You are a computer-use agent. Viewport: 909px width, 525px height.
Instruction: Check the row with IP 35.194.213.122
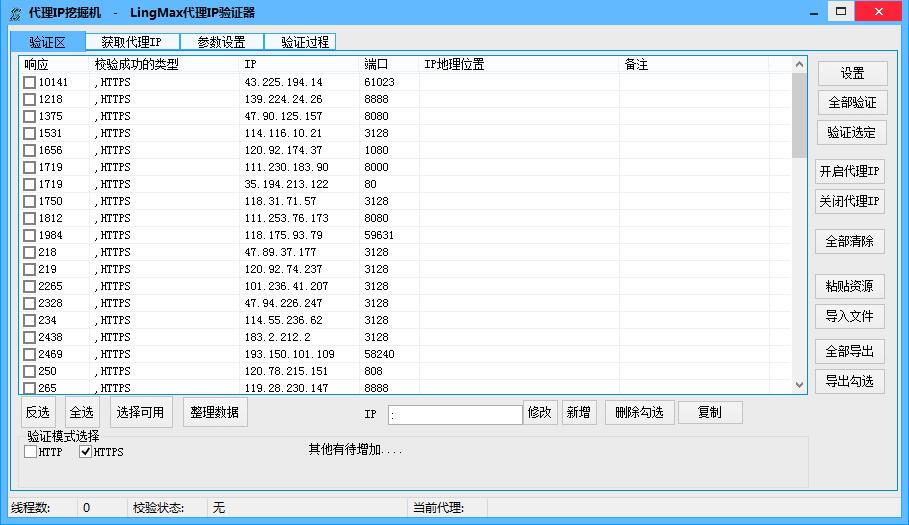30,184
